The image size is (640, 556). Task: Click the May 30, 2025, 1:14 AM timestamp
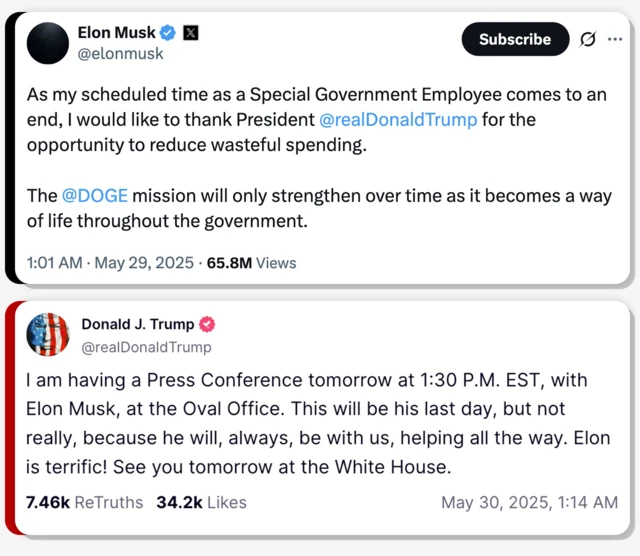click(x=529, y=502)
